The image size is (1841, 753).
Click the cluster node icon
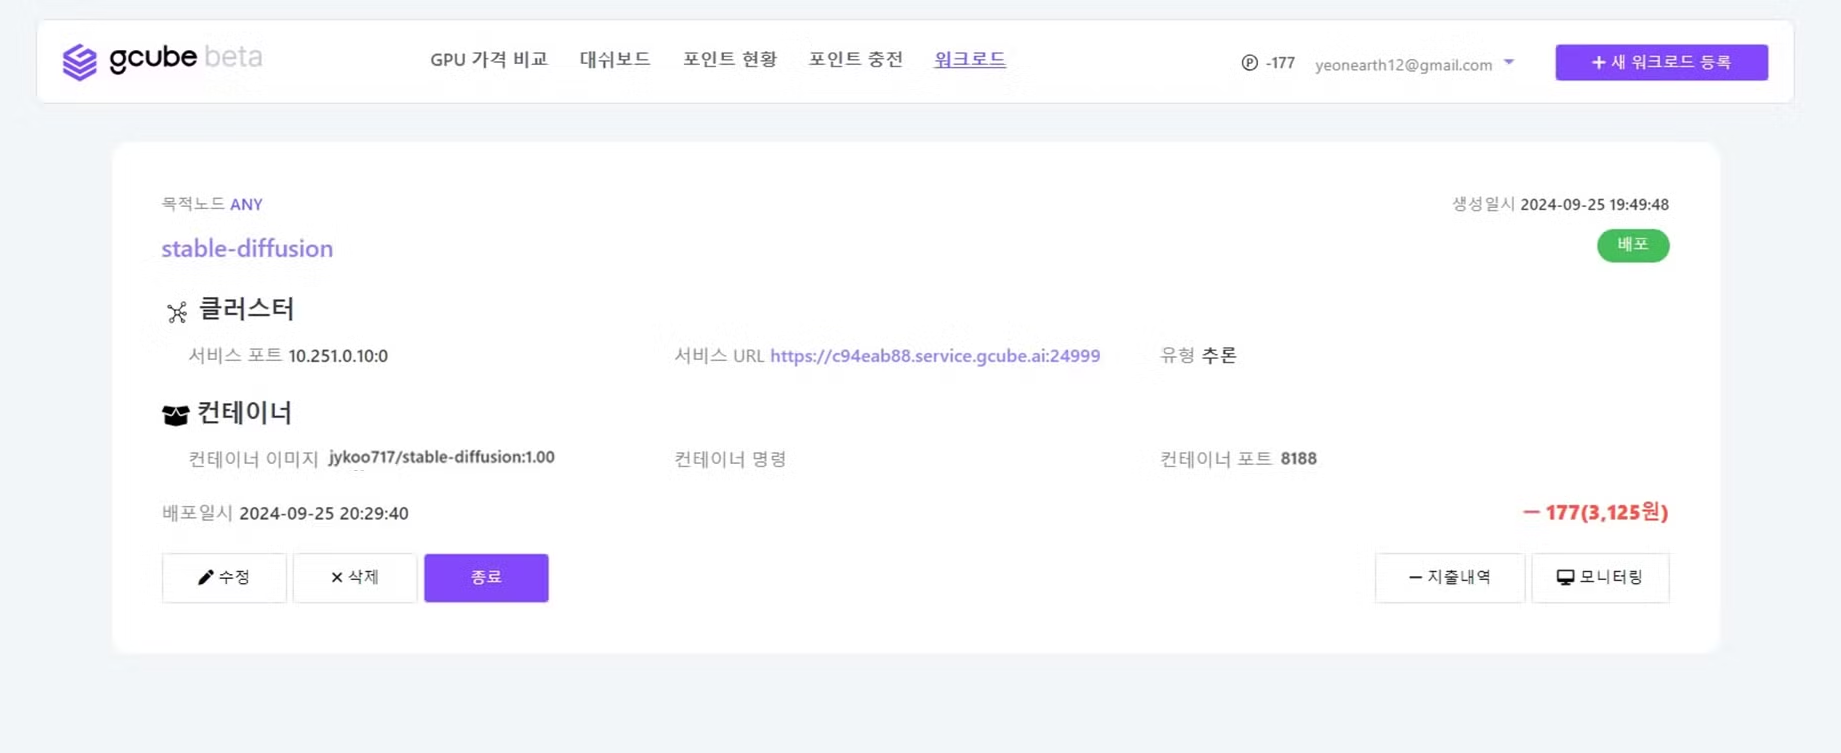click(x=177, y=312)
